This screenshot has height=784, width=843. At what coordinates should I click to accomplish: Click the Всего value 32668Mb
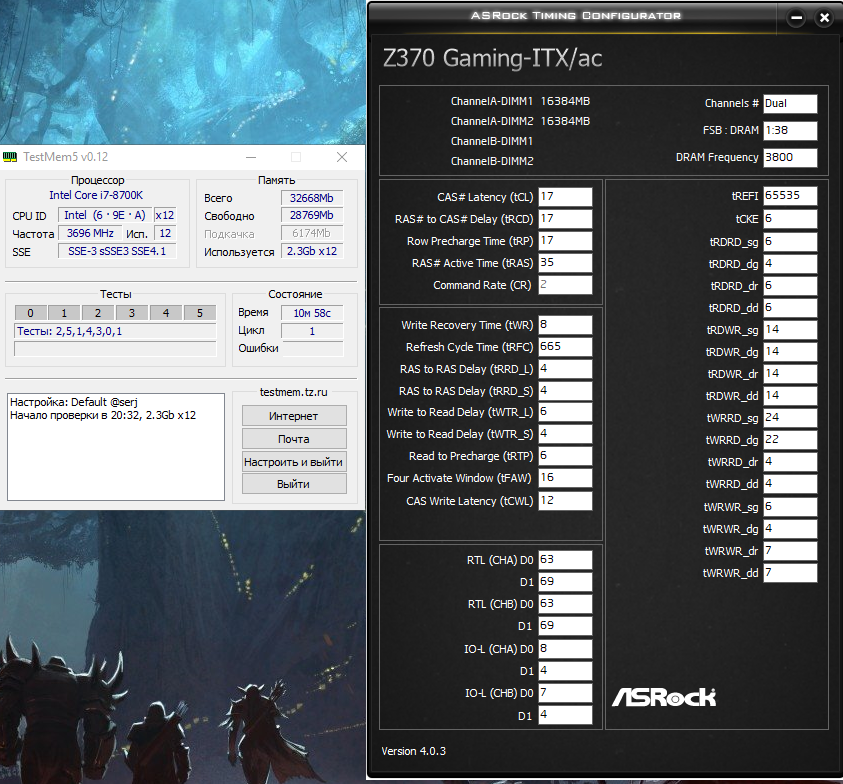[x=312, y=198]
